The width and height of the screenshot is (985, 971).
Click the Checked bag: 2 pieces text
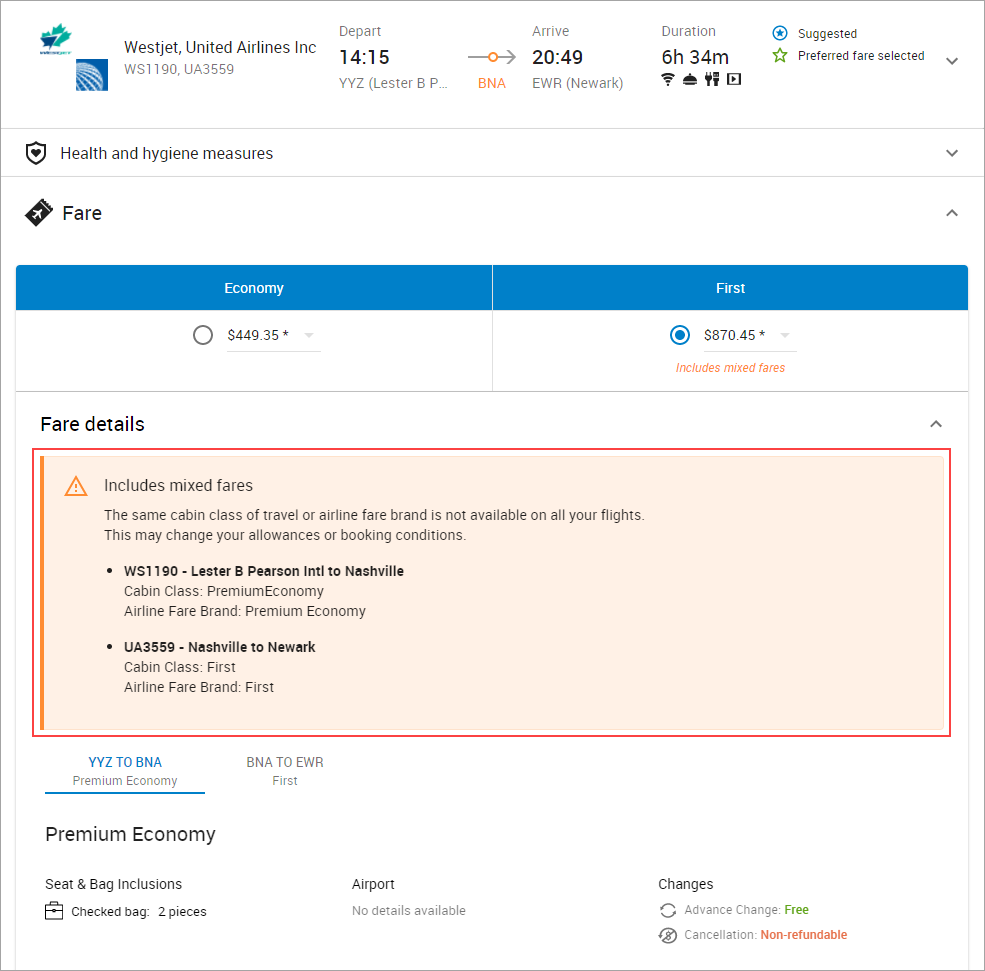click(139, 912)
